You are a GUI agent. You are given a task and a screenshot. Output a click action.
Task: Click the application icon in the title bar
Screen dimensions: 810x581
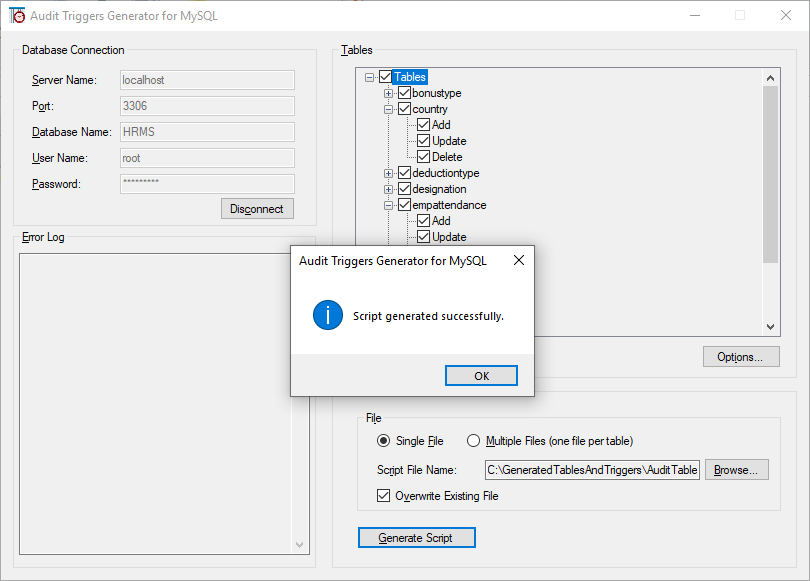tap(18, 15)
